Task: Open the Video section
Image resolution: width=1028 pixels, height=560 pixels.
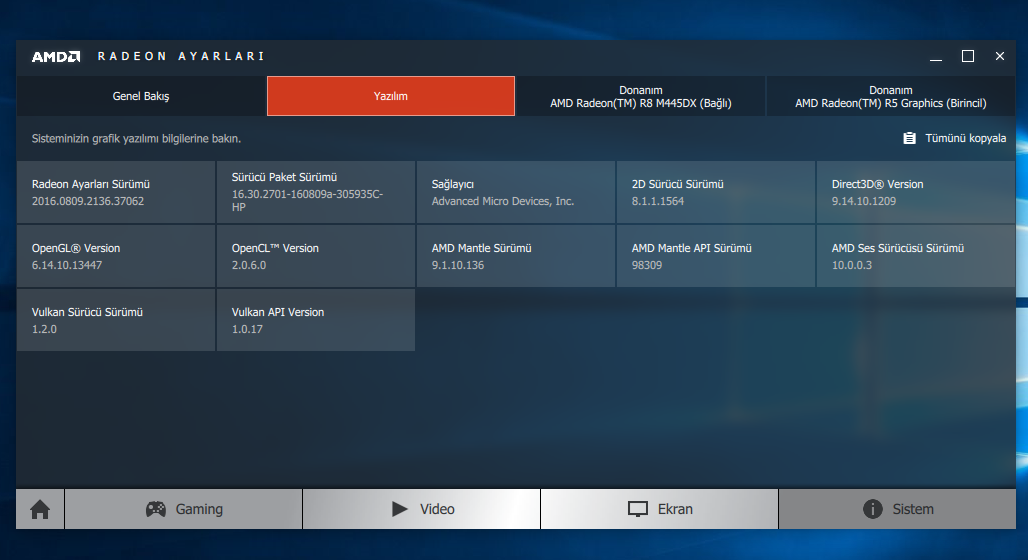Action: coord(422,509)
